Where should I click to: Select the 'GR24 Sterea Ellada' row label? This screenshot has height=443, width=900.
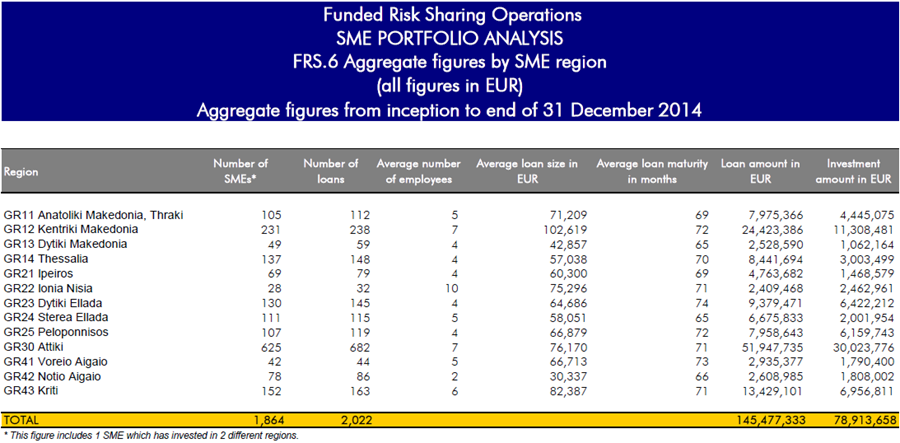pyautogui.click(x=56, y=317)
